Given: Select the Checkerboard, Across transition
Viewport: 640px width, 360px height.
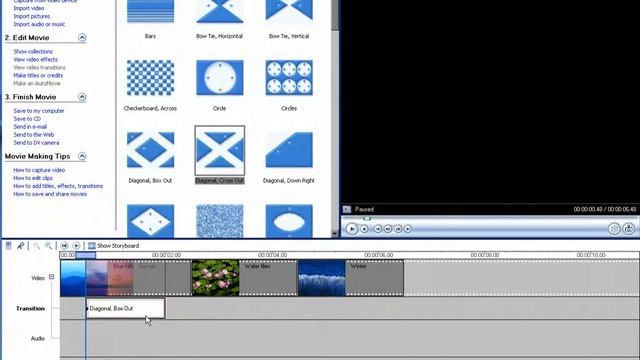Looking at the screenshot, I should tap(150, 78).
